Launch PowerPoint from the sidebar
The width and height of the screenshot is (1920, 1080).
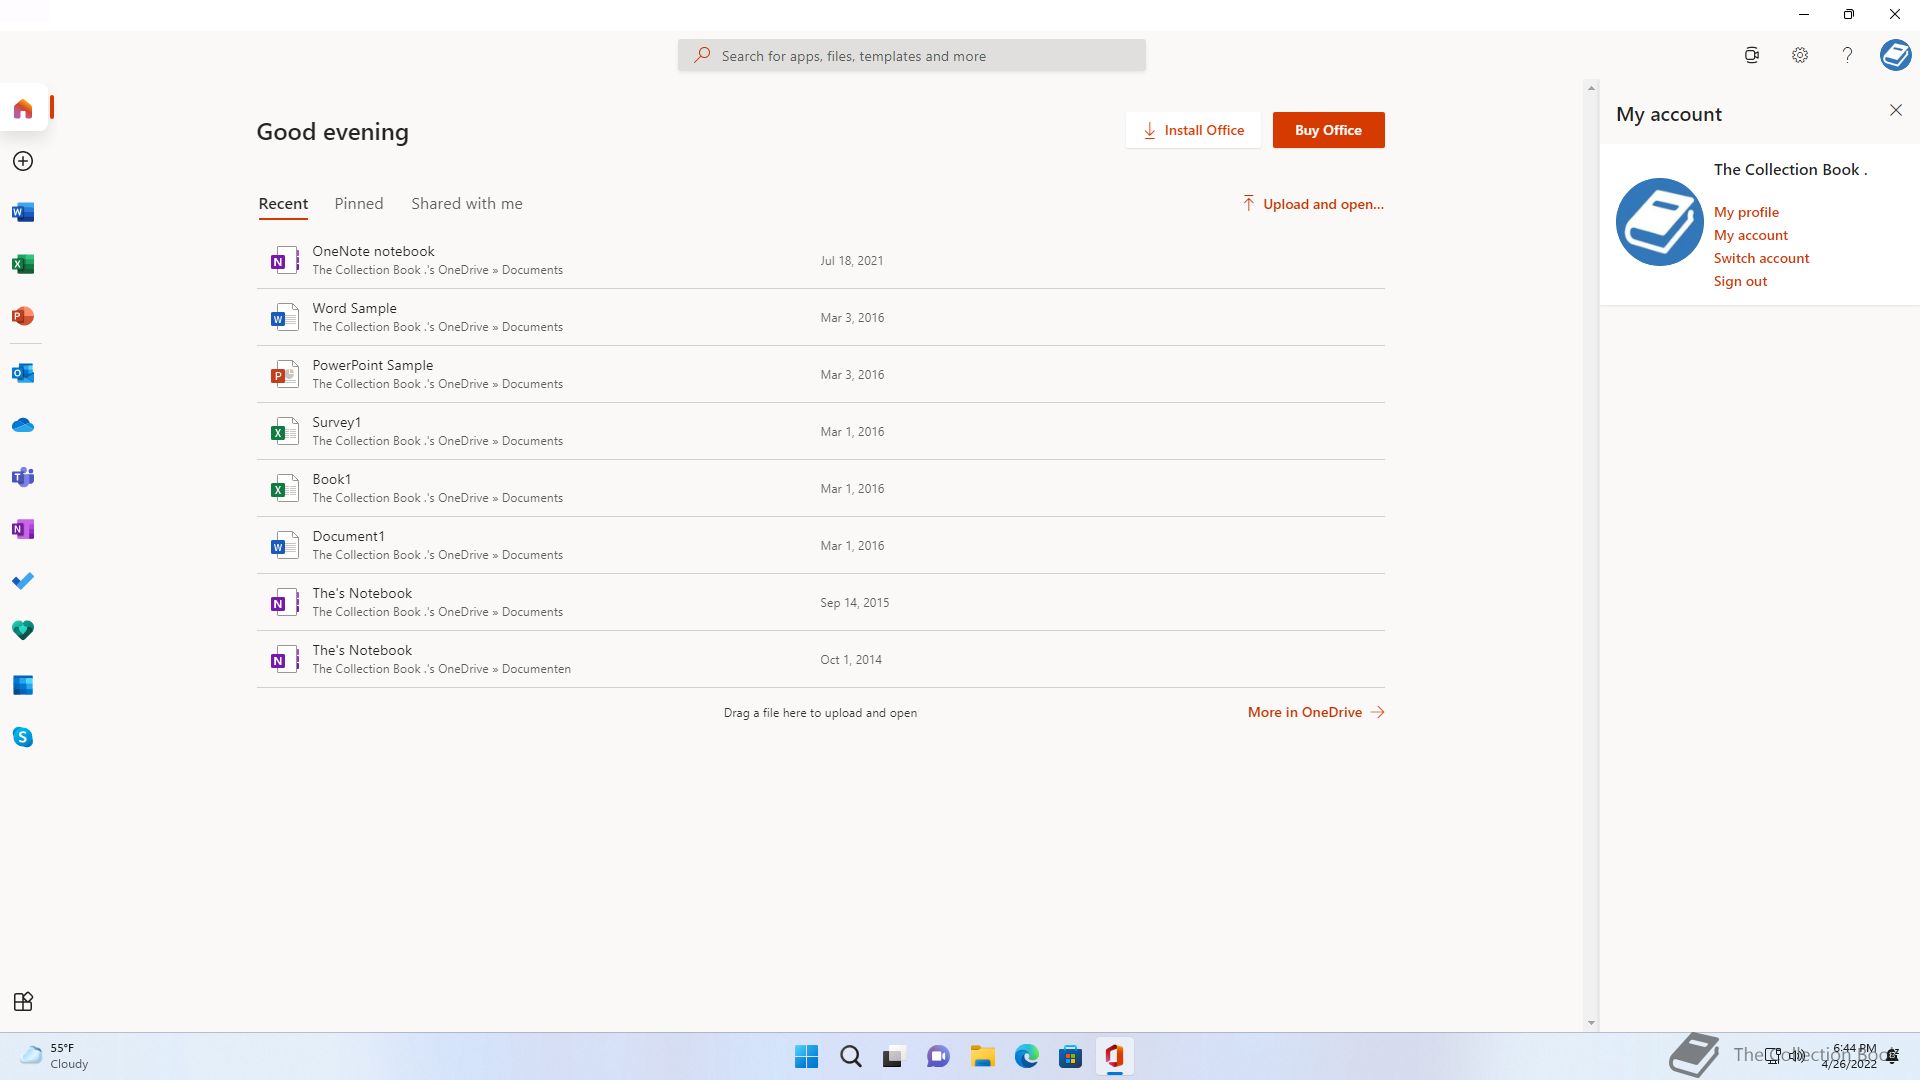tap(23, 316)
